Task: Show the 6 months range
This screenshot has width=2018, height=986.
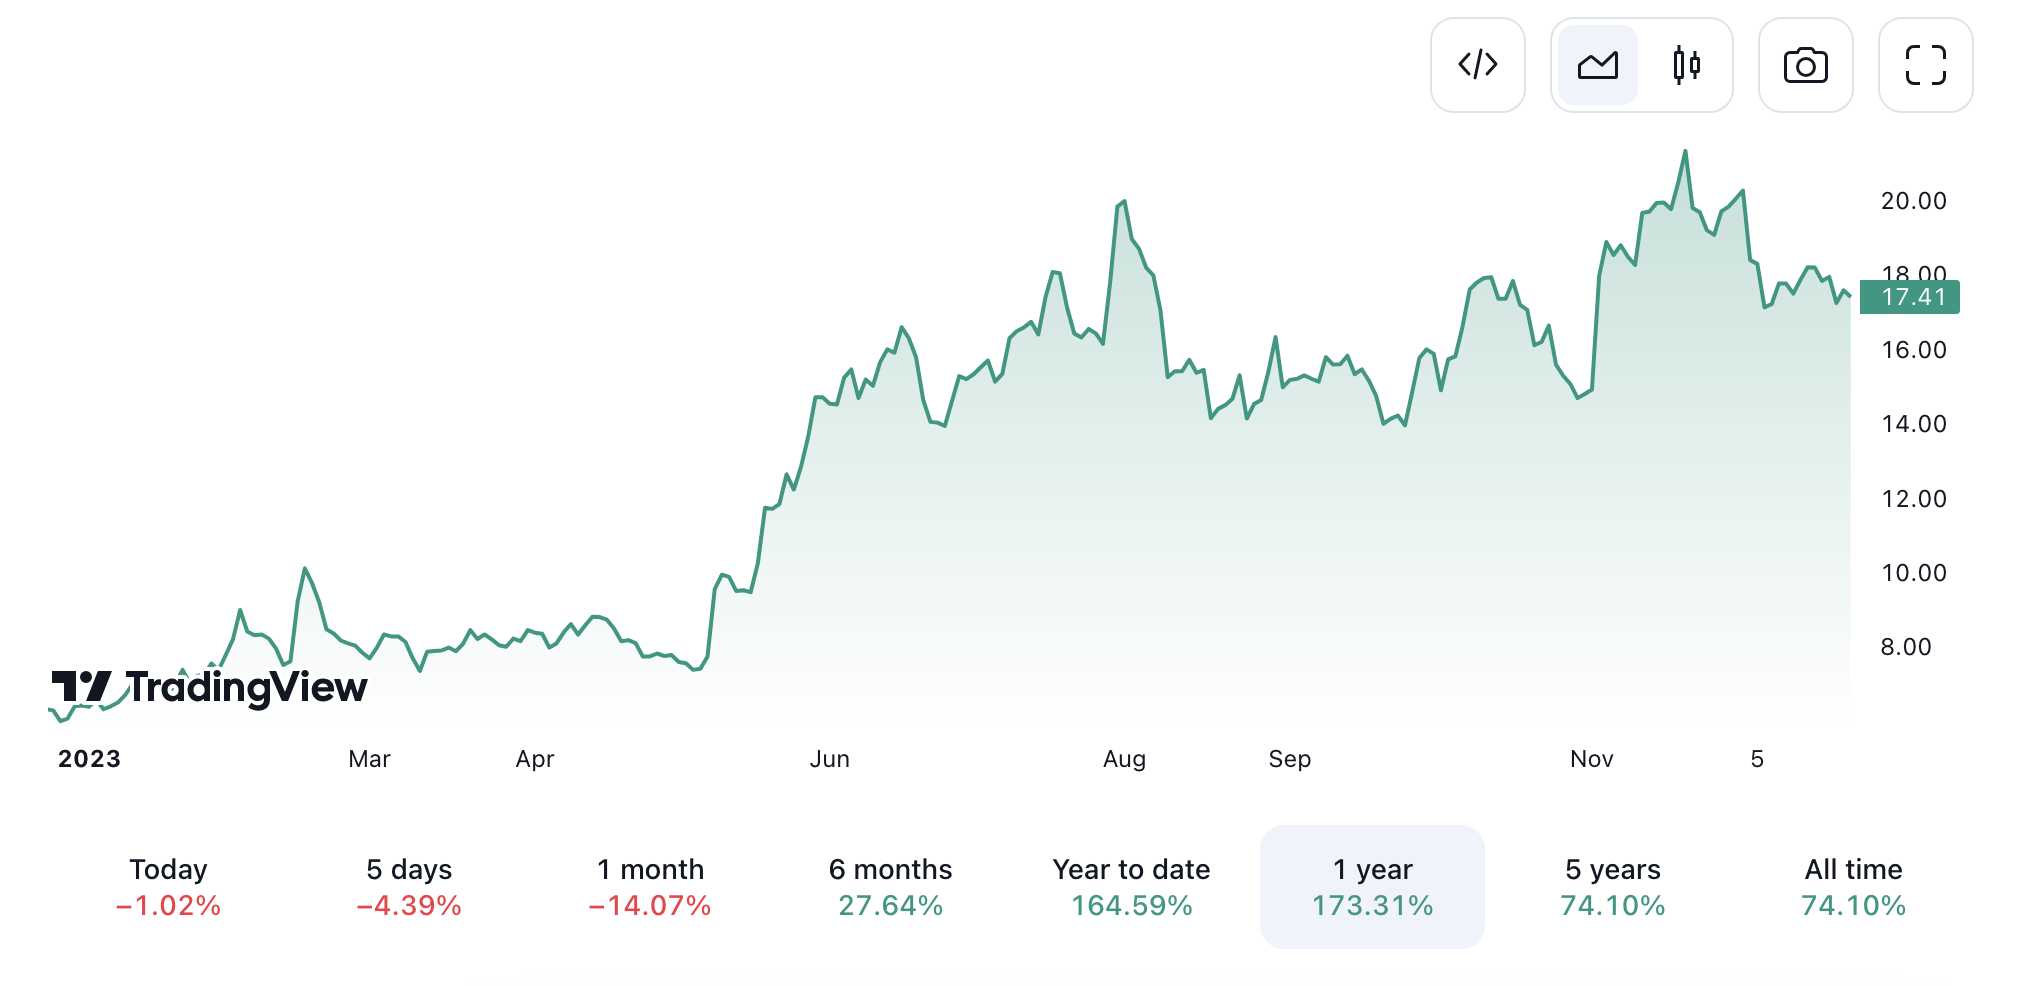Action: tap(890, 887)
